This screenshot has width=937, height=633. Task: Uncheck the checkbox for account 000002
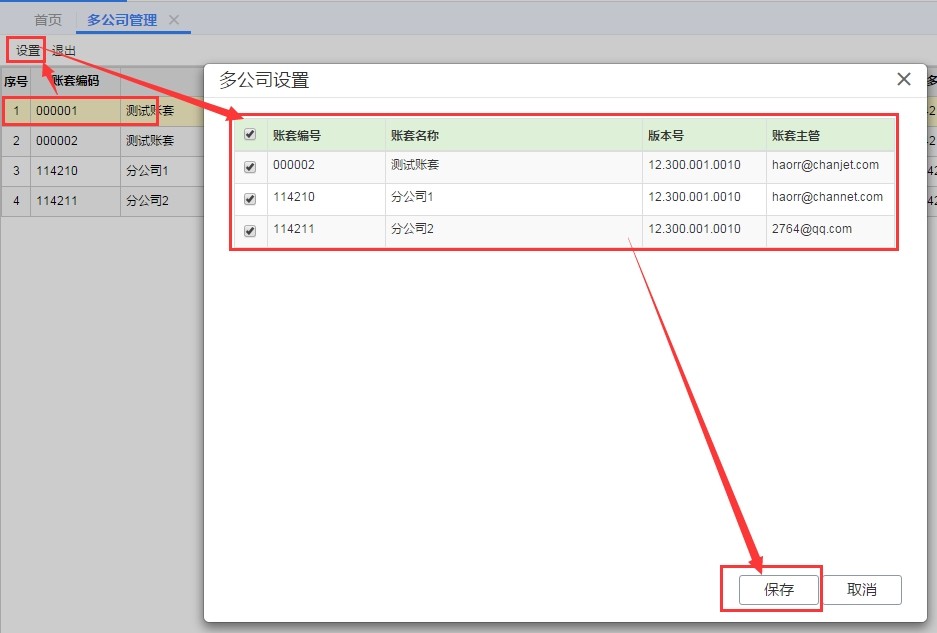pyautogui.click(x=250, y=167)
